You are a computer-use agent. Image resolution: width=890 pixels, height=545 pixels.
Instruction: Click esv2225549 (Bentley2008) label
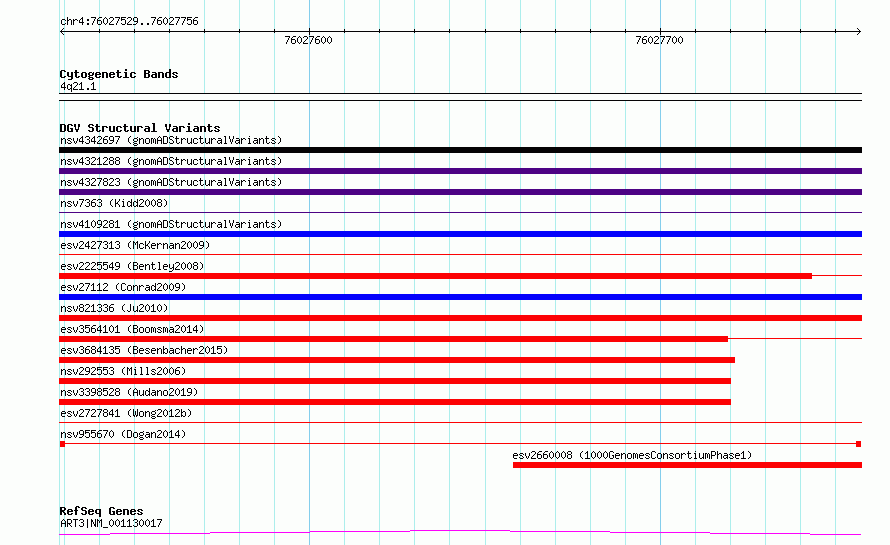(x=132, y=266)
